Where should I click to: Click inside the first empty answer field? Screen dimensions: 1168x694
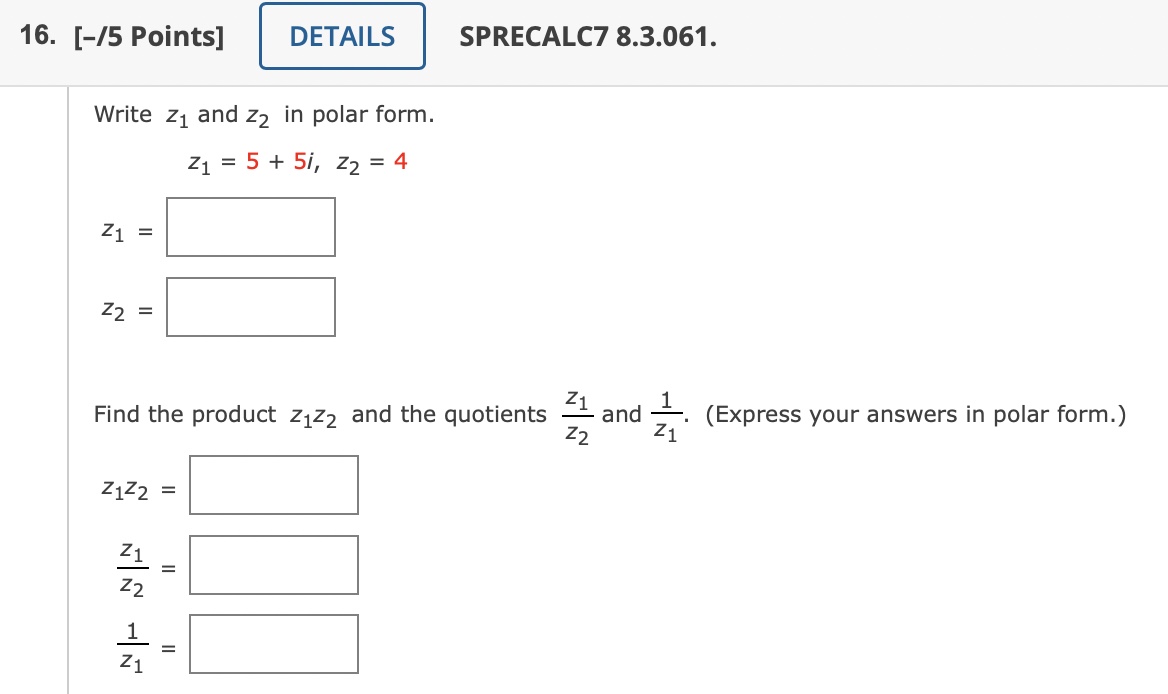coord(250,227)
